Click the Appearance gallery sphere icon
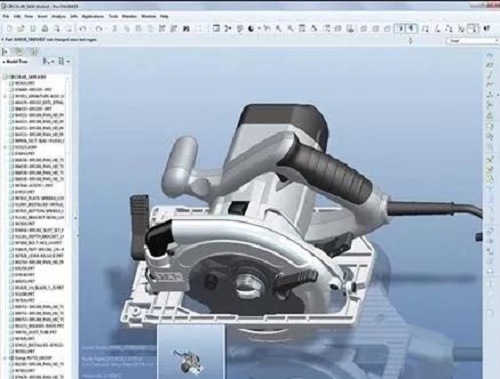Image resolution: width=500 pixels, height=379 pixels. coord(251,29)
